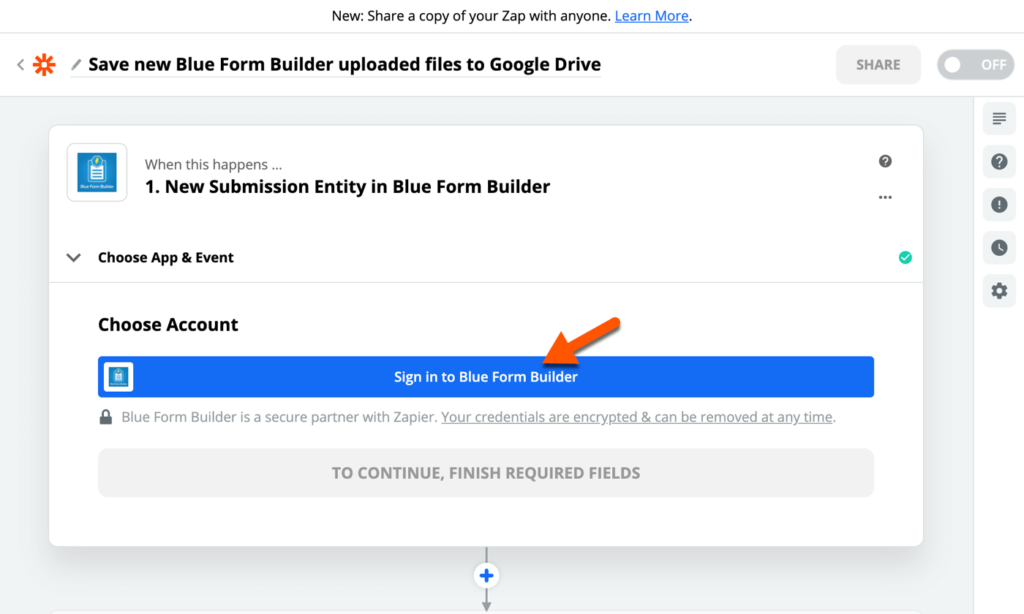Edit the Zap title text field
This screenshot has height=614, width=1024.
tap(344, 64)
